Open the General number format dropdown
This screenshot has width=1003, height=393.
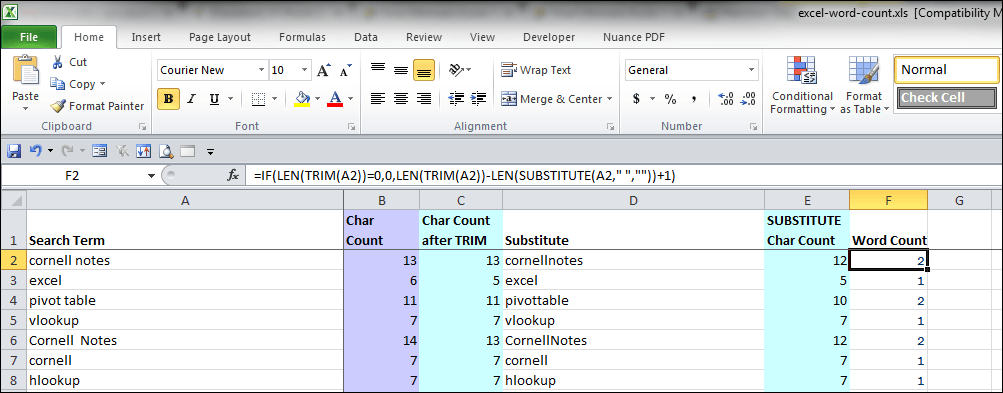point(752,70)
